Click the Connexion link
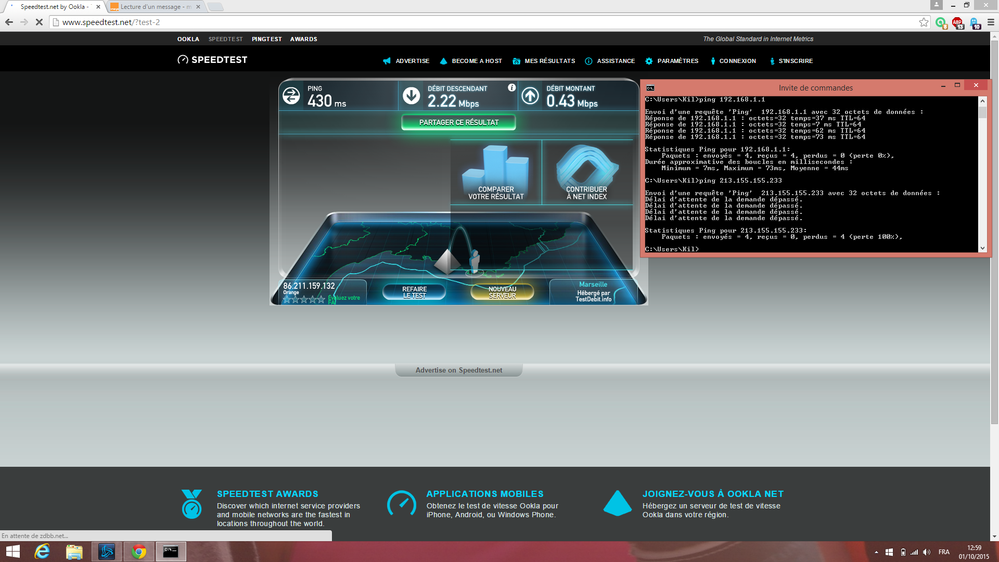999x562 pixels. [x=733, y=61]
